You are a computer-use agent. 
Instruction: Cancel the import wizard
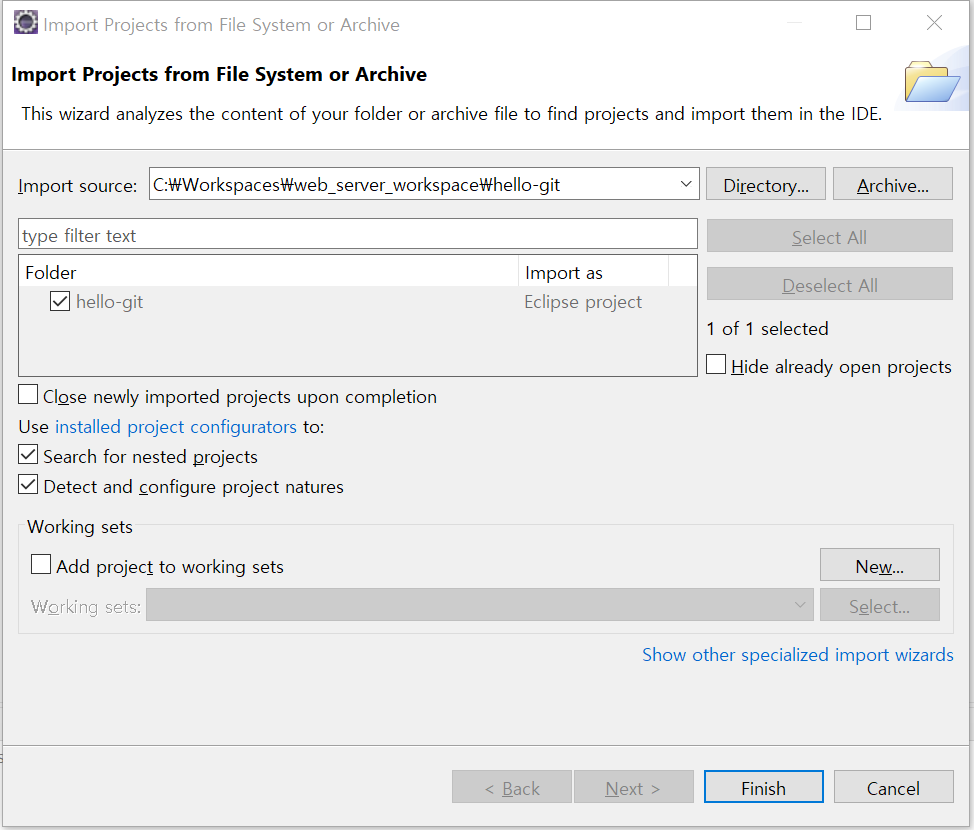(x=893, y=787)
